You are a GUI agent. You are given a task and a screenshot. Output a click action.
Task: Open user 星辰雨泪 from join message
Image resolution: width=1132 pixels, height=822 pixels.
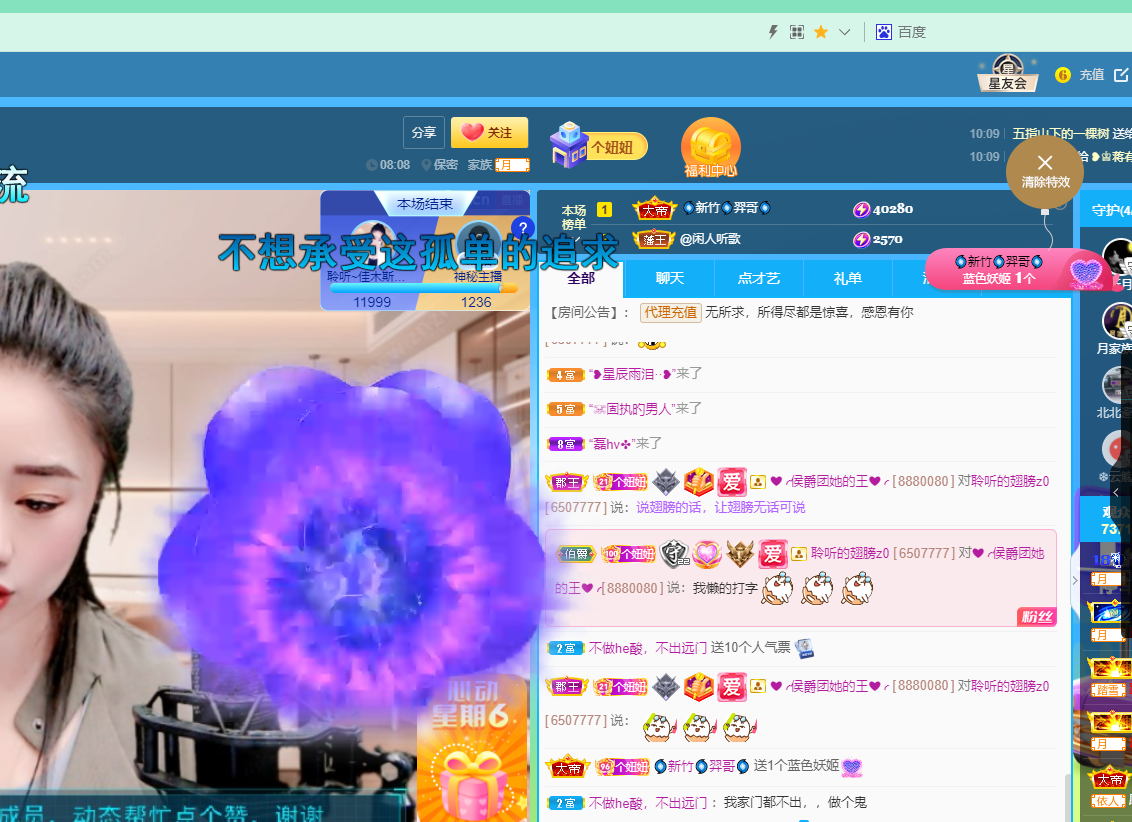631,374
